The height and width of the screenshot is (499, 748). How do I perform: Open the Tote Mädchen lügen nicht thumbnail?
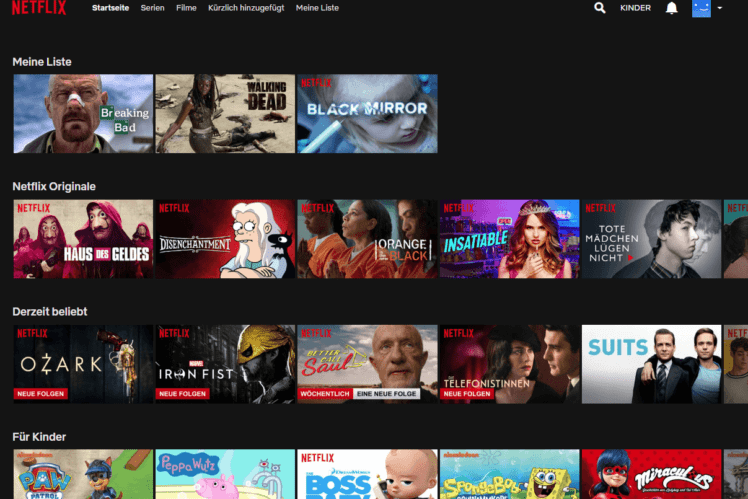652,239
